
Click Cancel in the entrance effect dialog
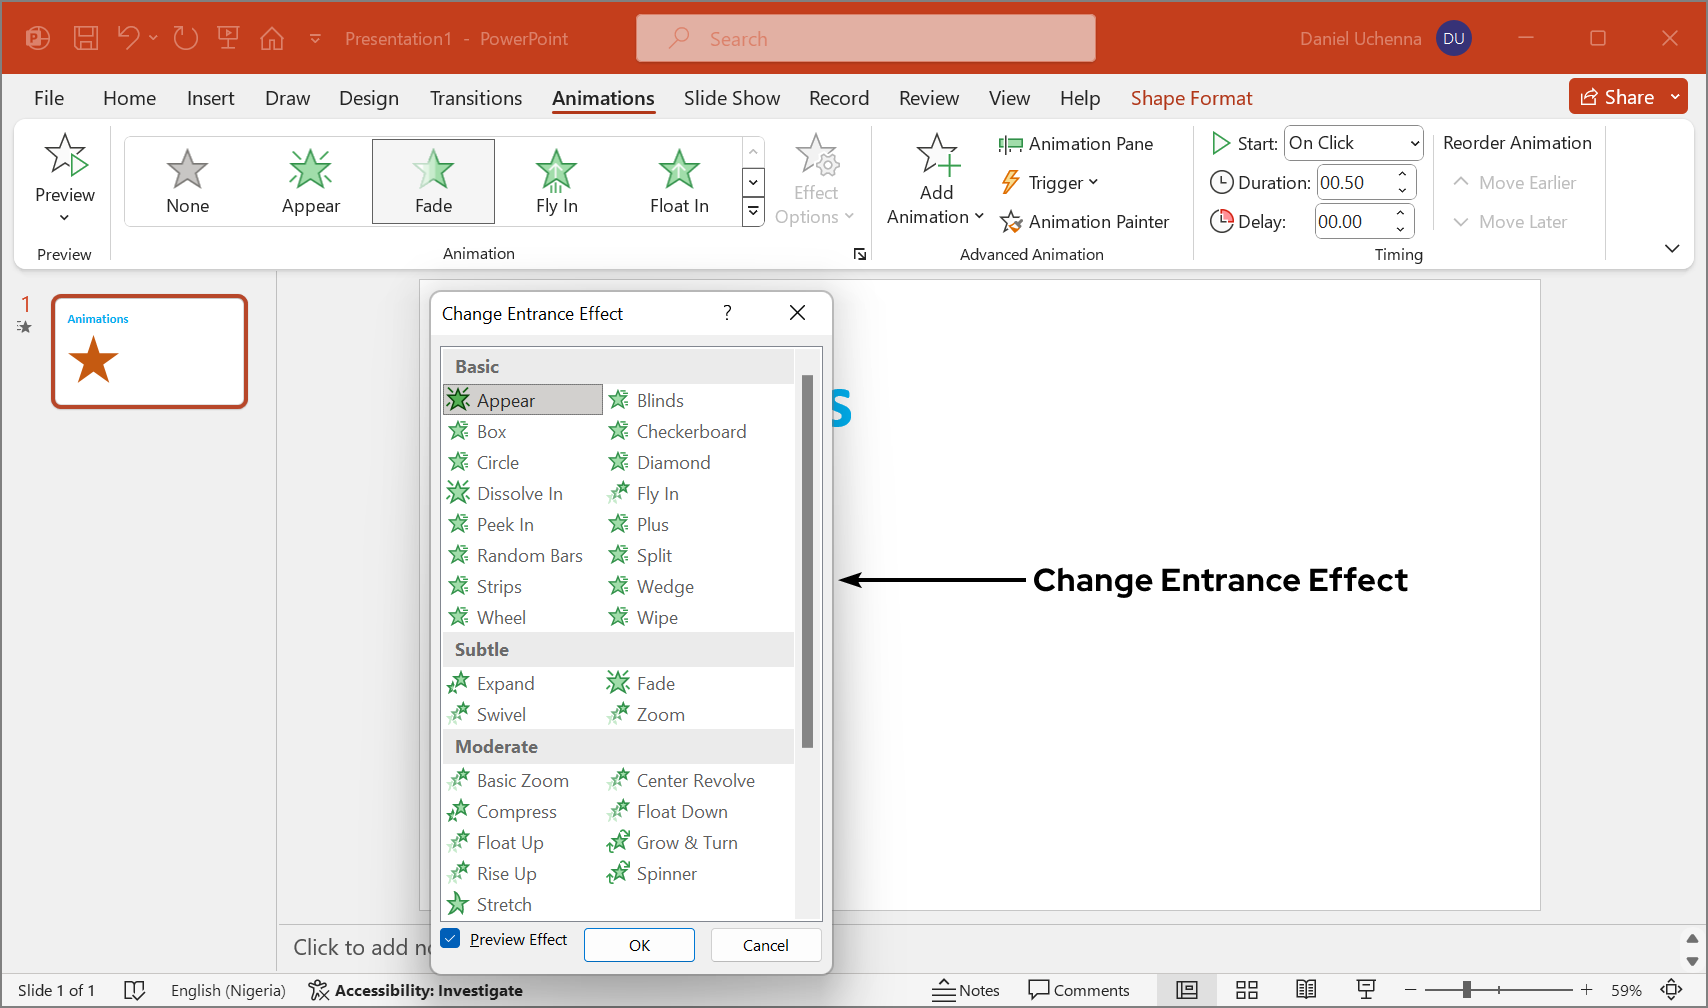coord(765,945)
